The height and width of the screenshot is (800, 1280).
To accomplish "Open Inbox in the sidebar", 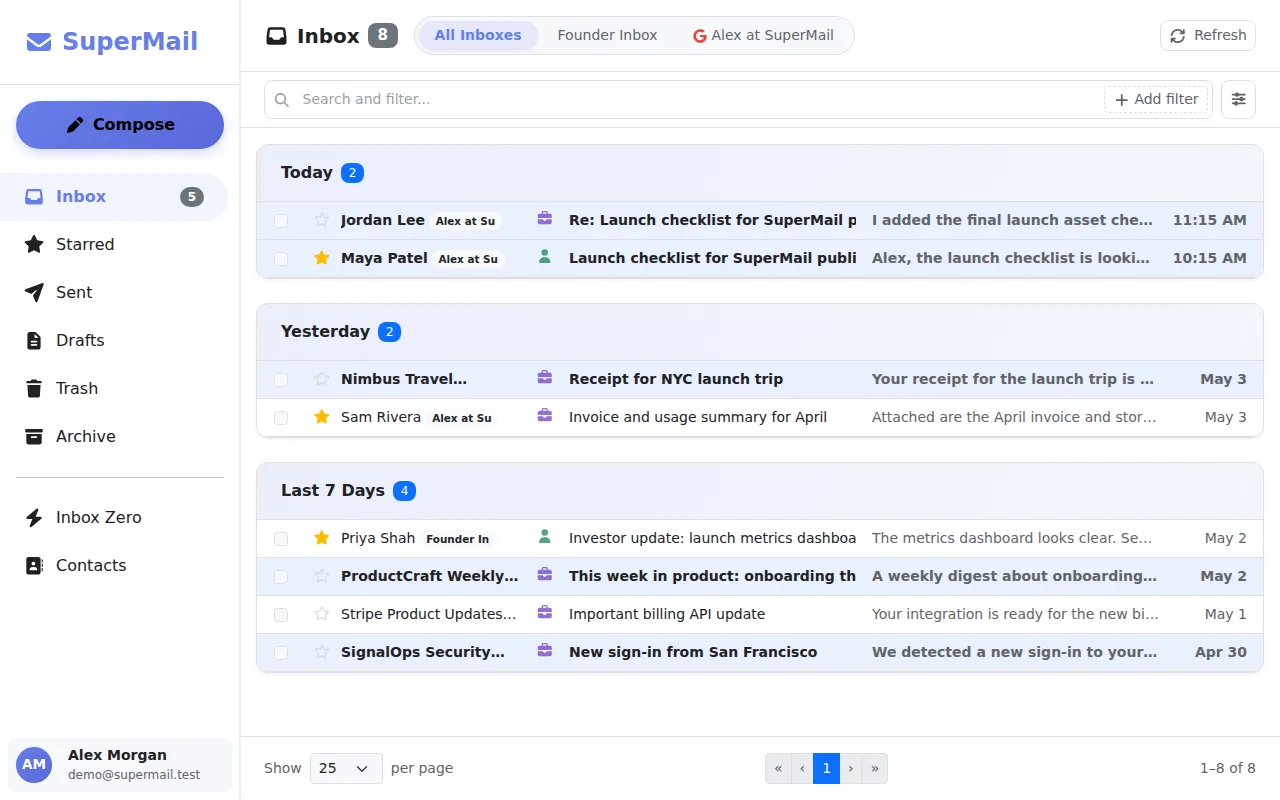I will (114, 197).
